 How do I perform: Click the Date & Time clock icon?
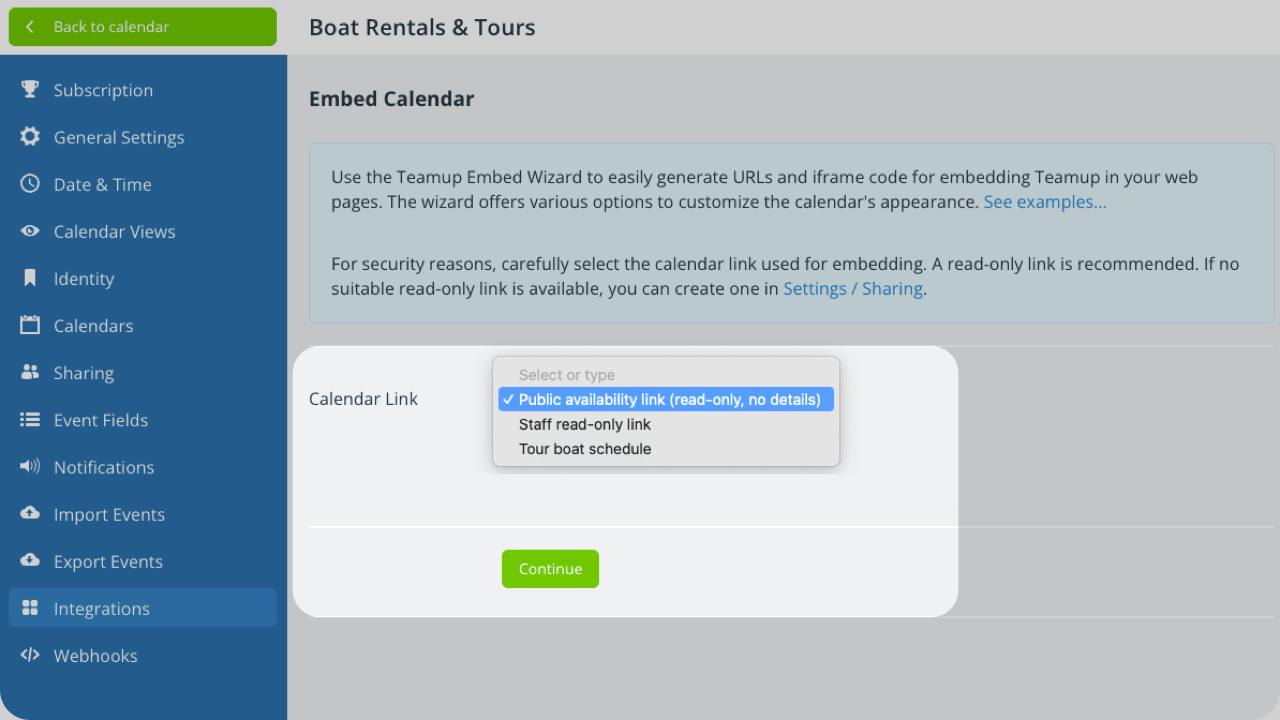point(30,184)
